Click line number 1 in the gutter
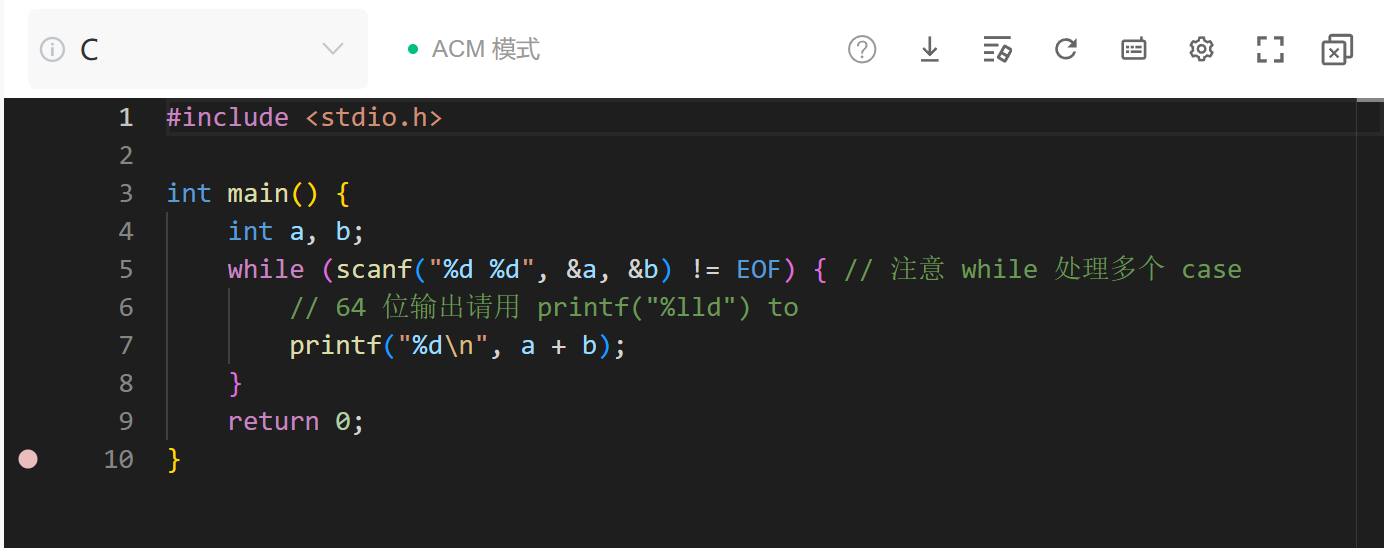Image resolution: width=1384 pixels, height=548 pixels. [x=125, y=118]
